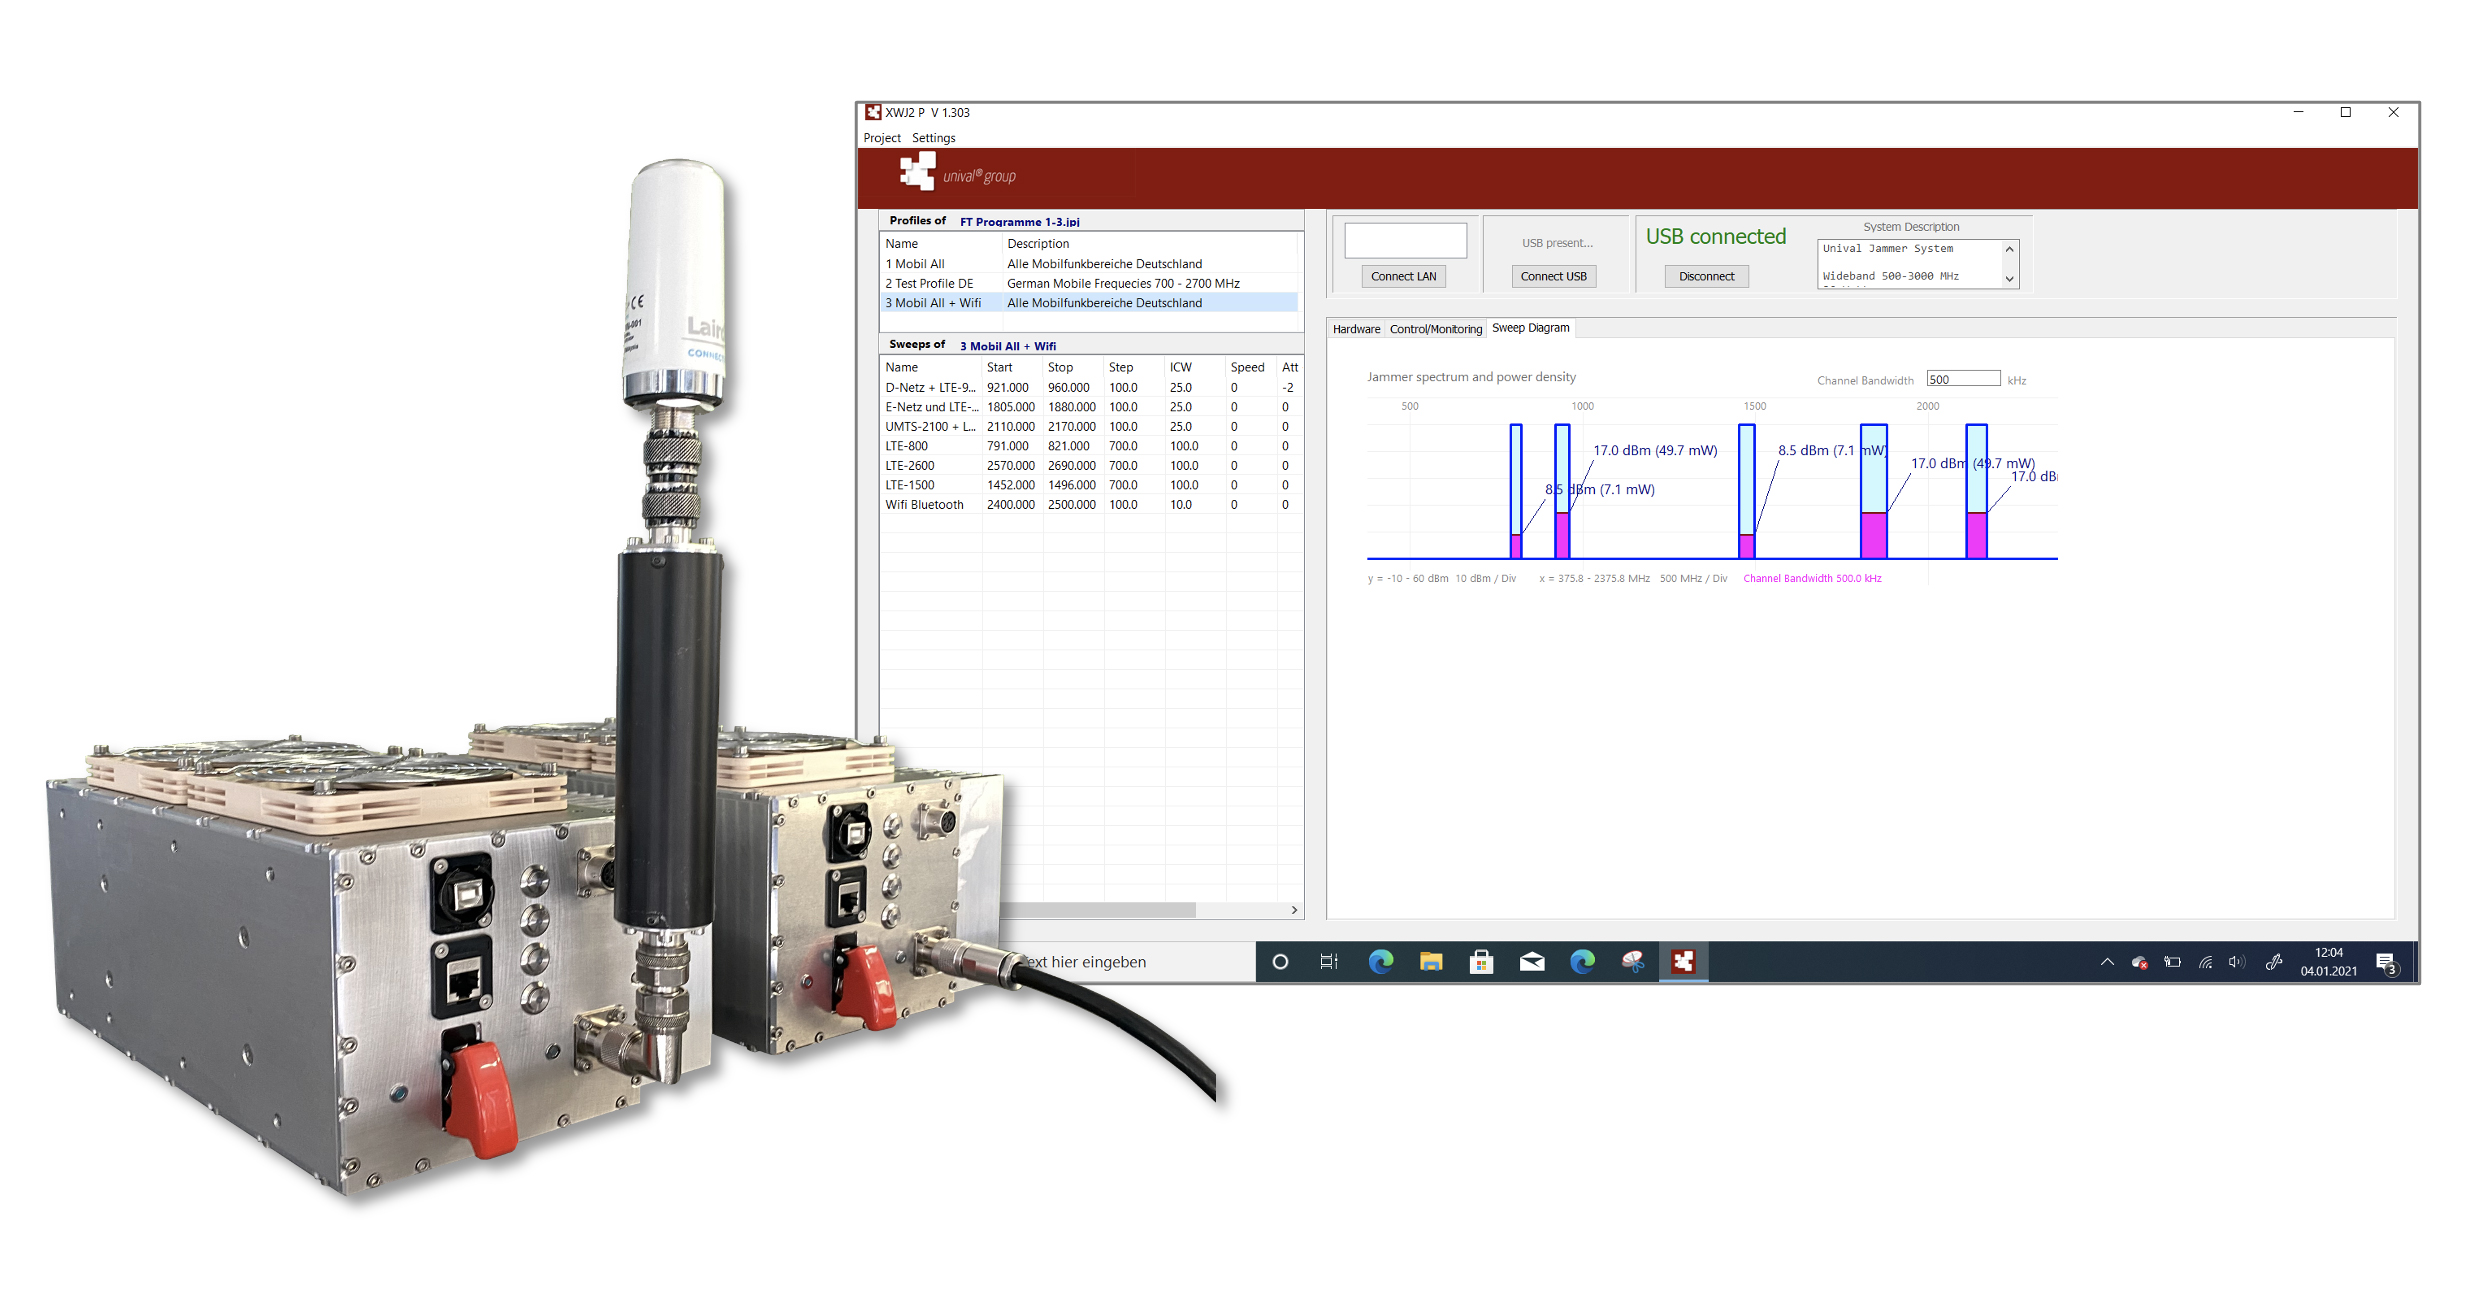Open the Project menu

point(881,138)
